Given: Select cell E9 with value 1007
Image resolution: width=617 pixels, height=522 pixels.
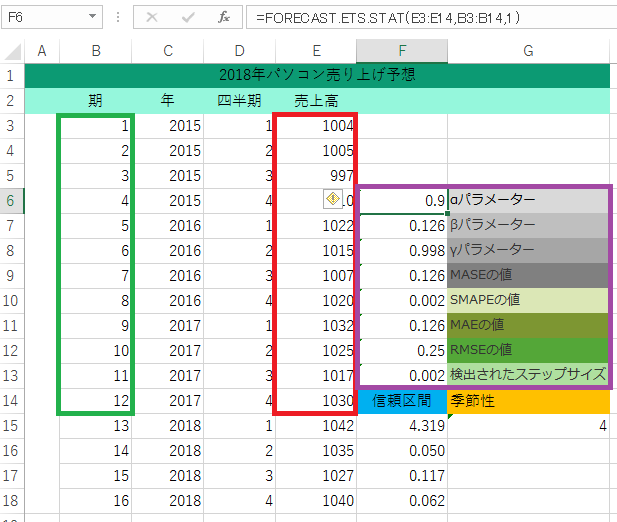Looking at the screenshot, I should [316, 276].
